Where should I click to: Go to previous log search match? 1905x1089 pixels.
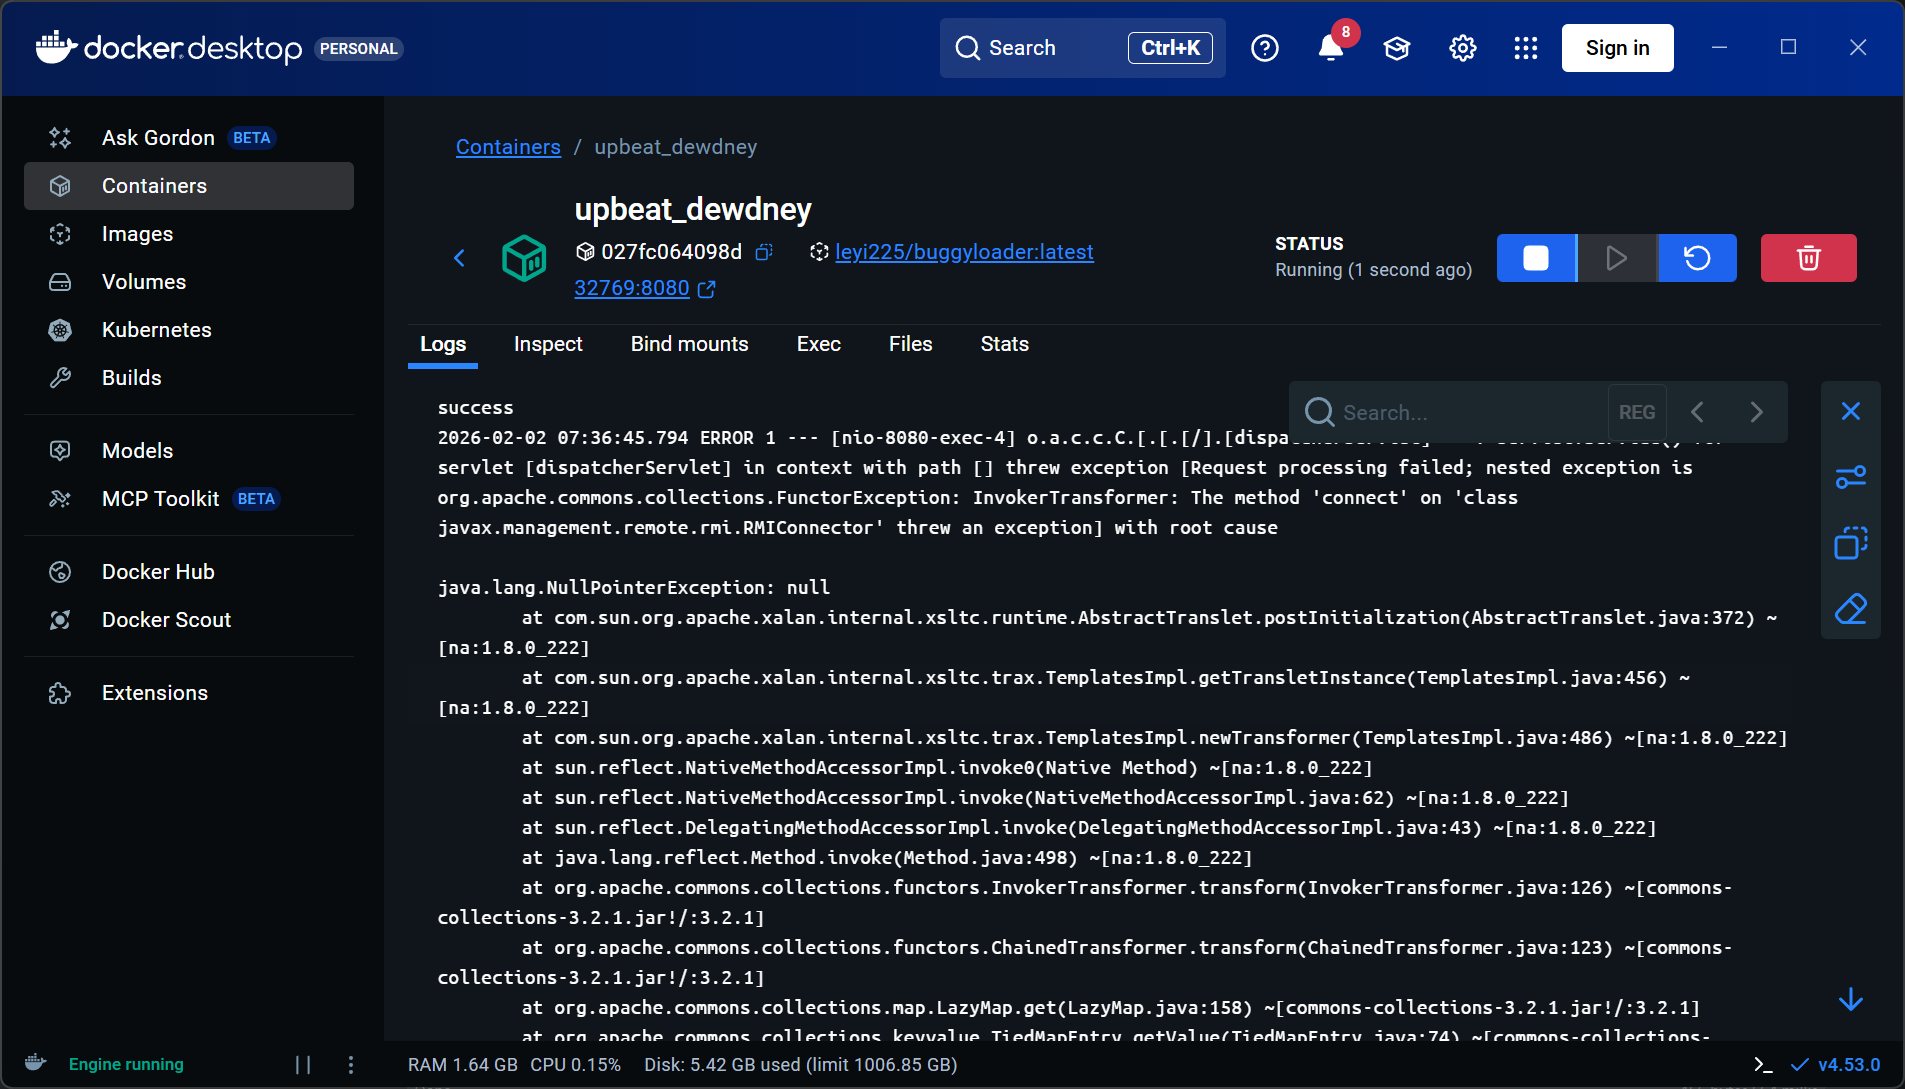coord(1697,412)
